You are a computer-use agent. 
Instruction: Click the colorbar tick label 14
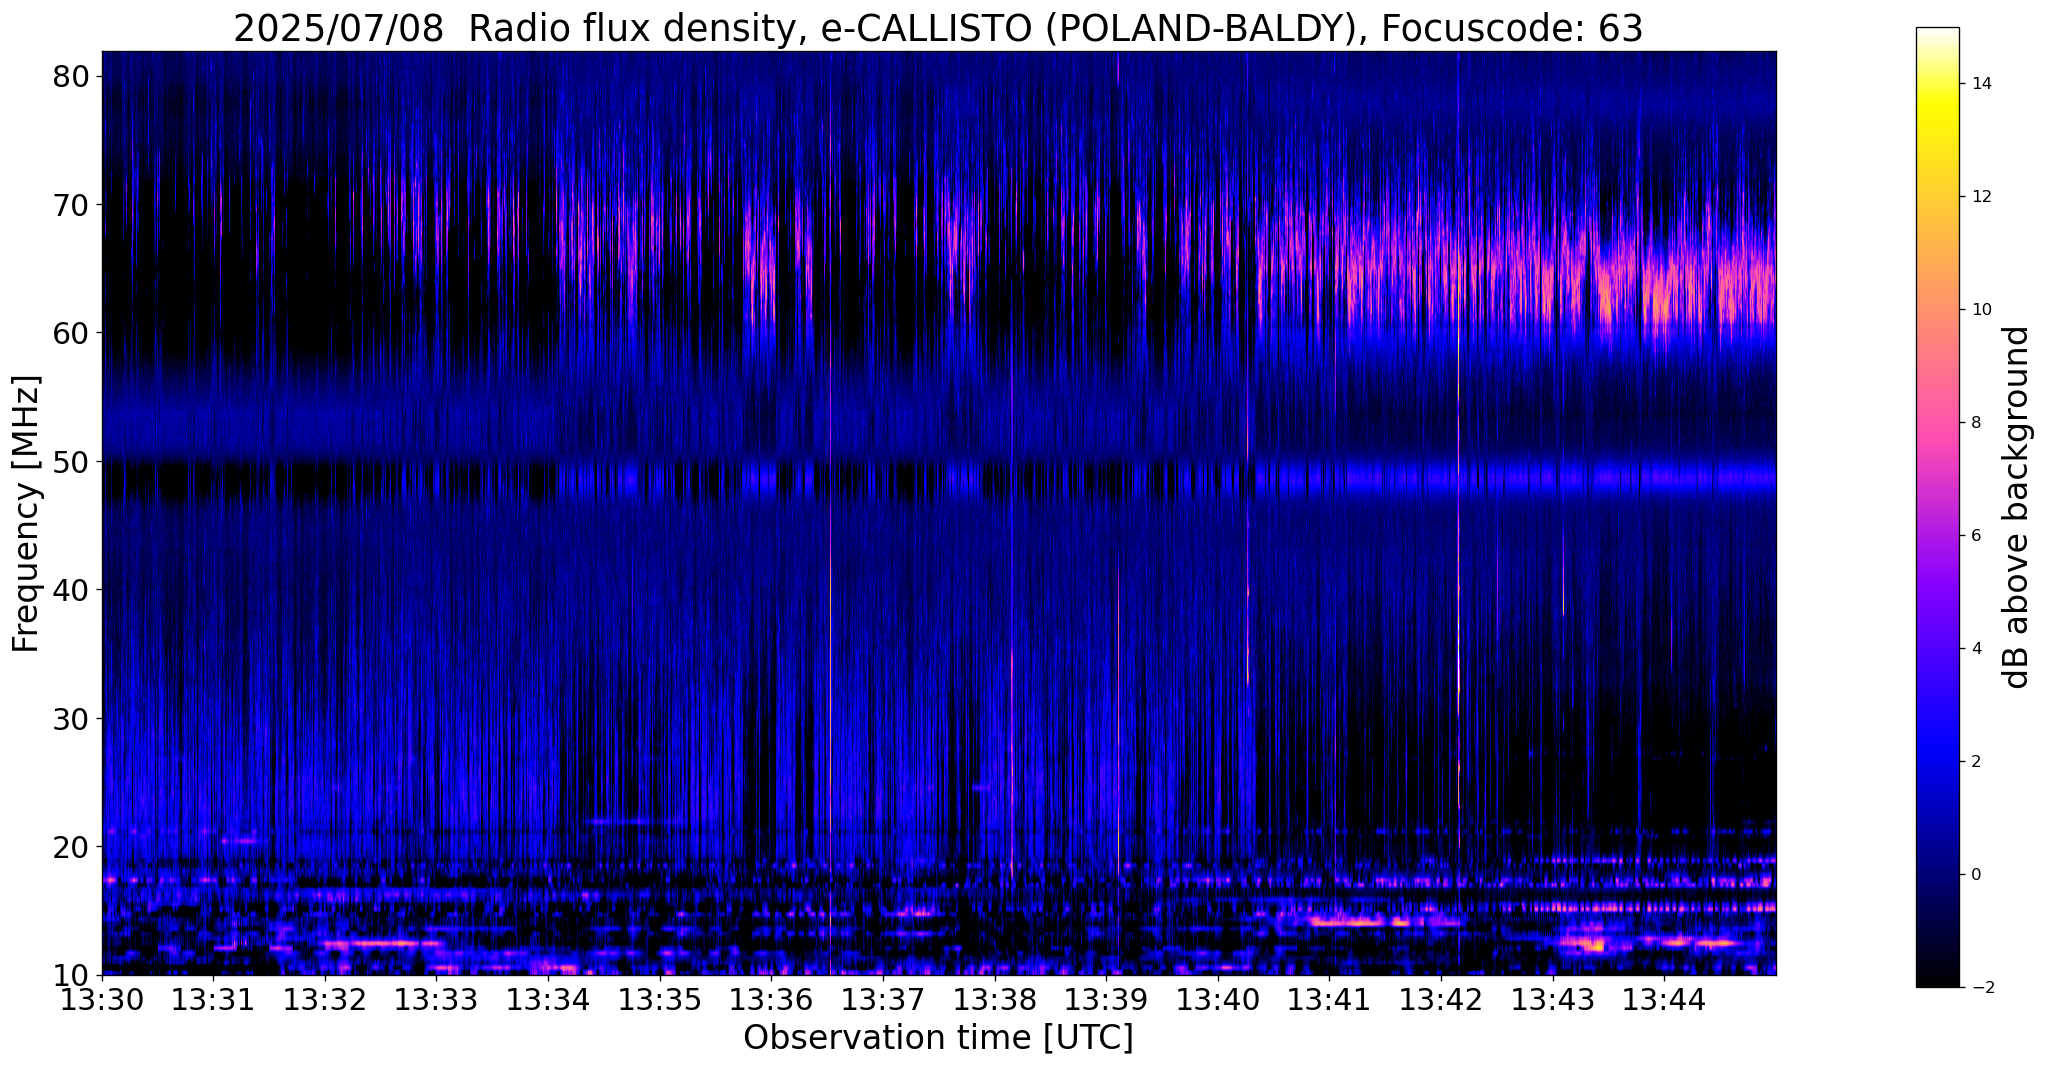1980,84
